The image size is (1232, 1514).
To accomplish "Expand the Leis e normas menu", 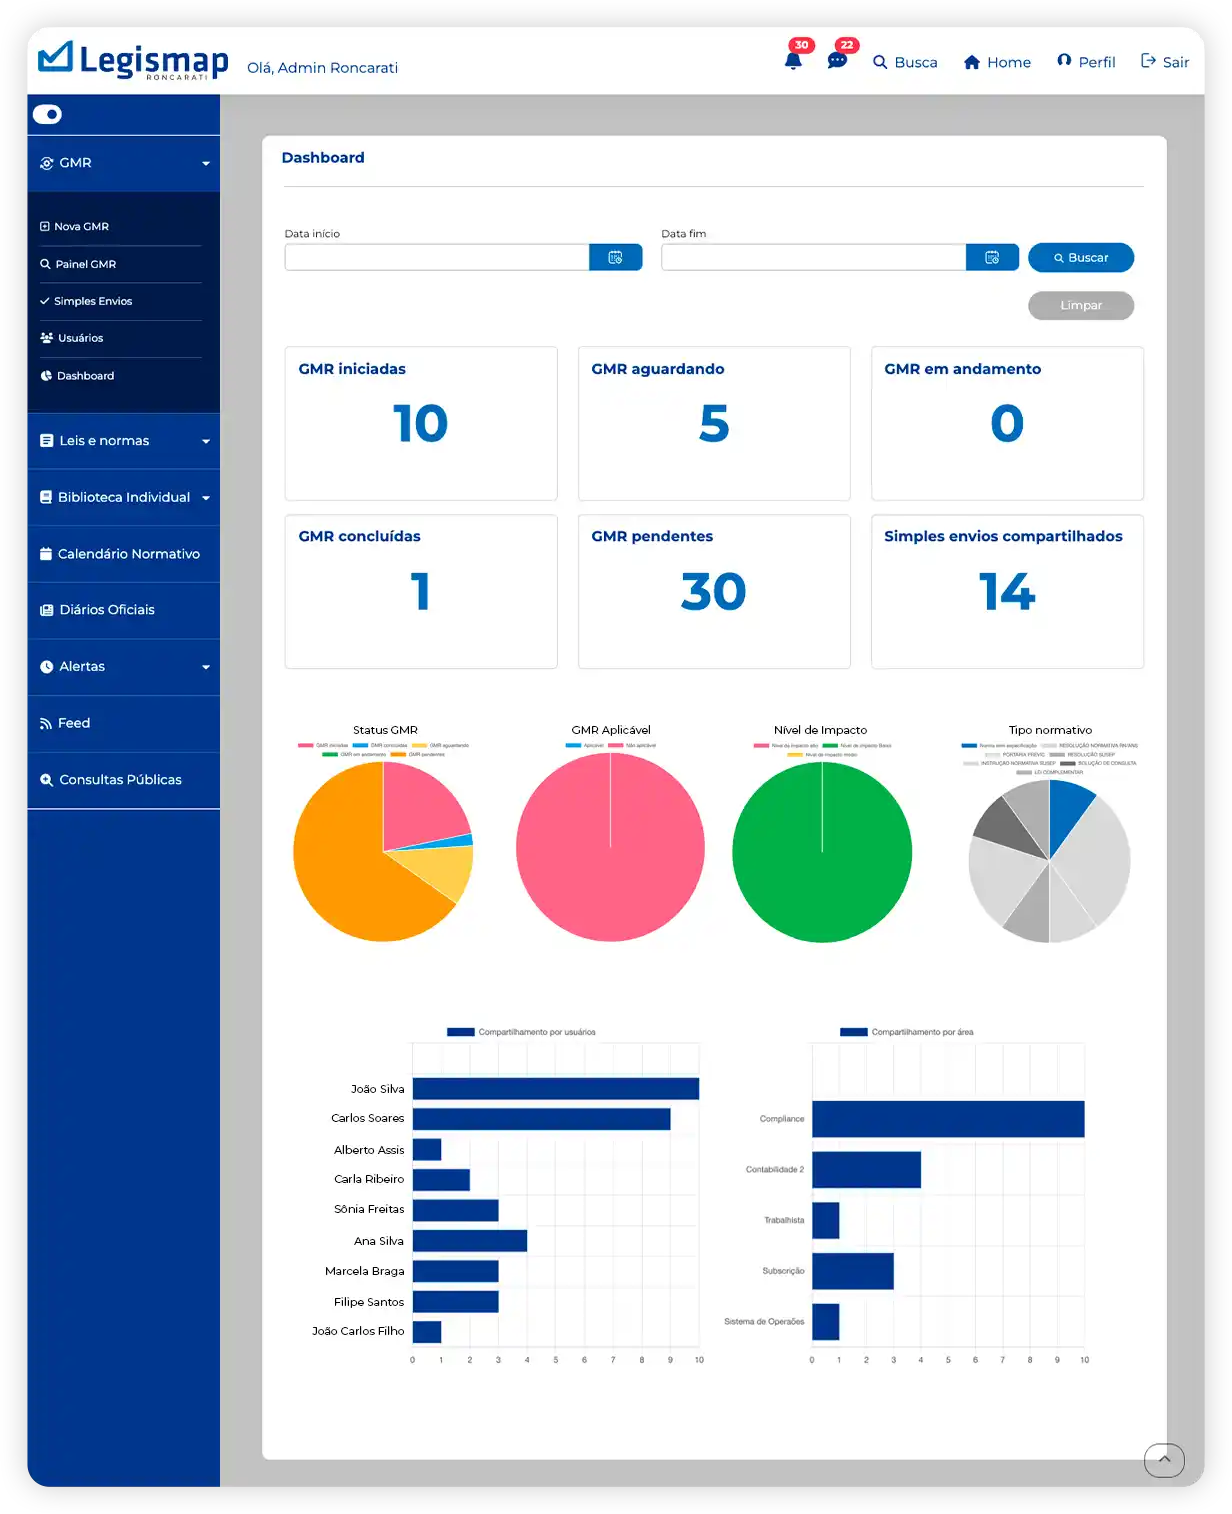I will pos(124,441).
